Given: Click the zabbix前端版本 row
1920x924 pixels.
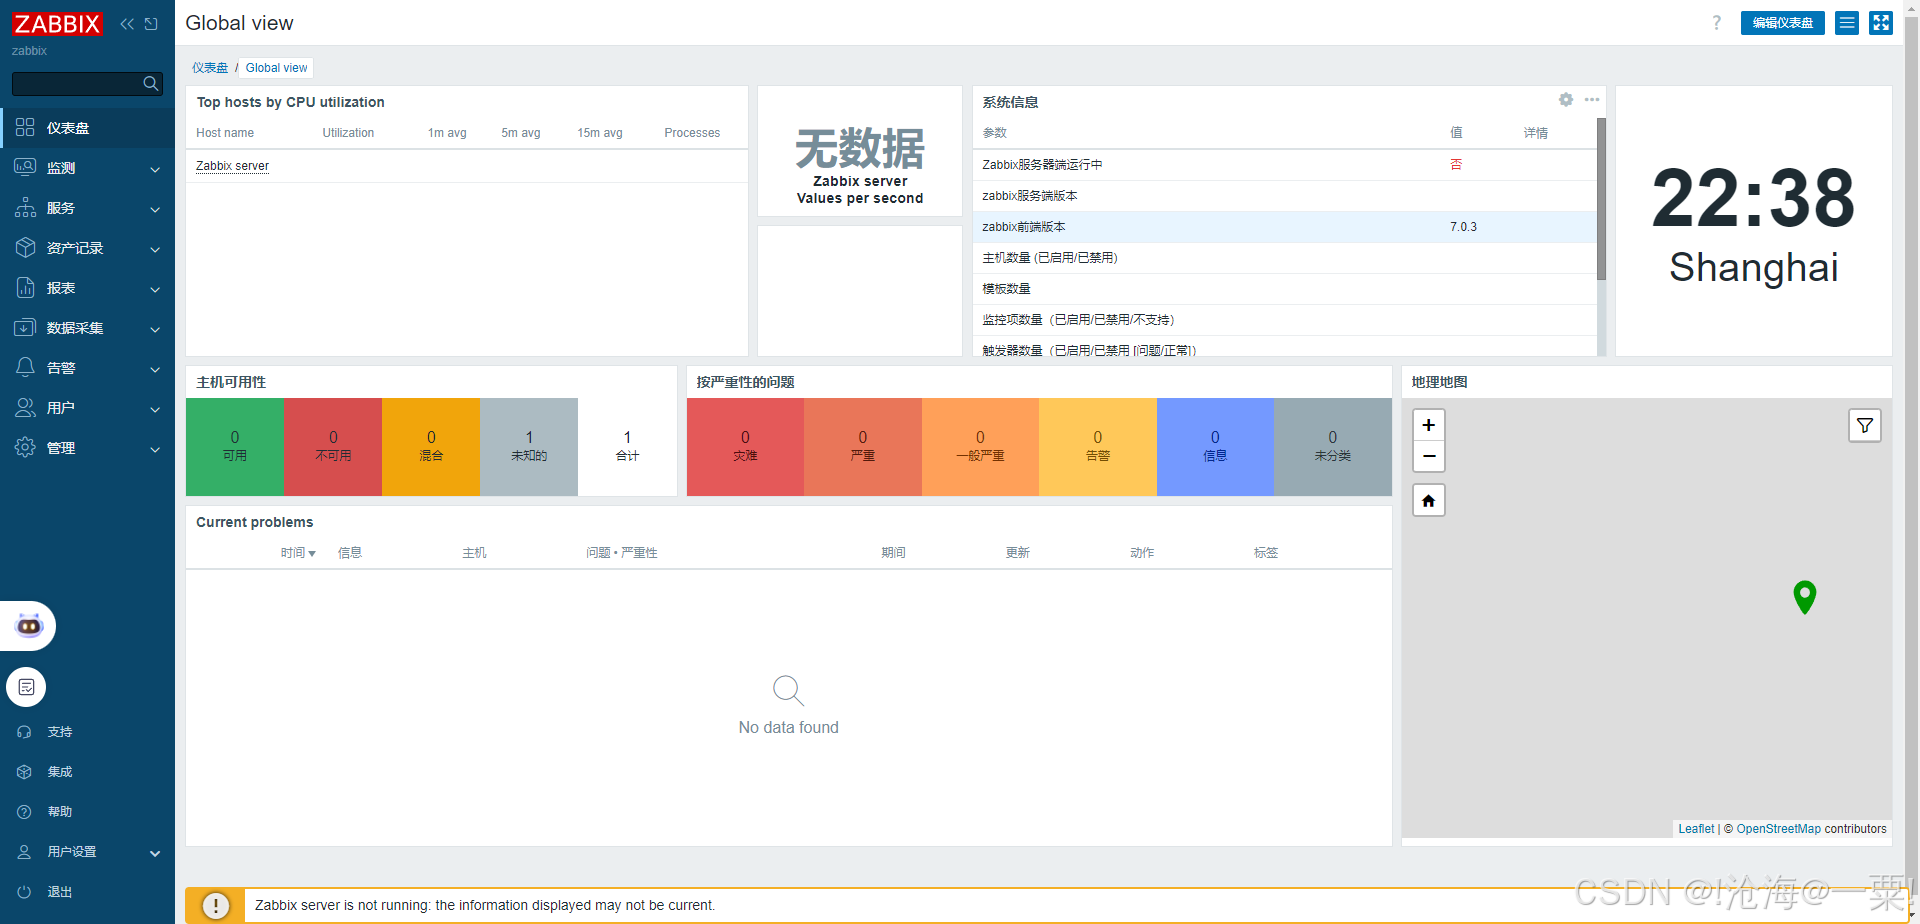Looking at the screenshot, I should (1284, 227).
